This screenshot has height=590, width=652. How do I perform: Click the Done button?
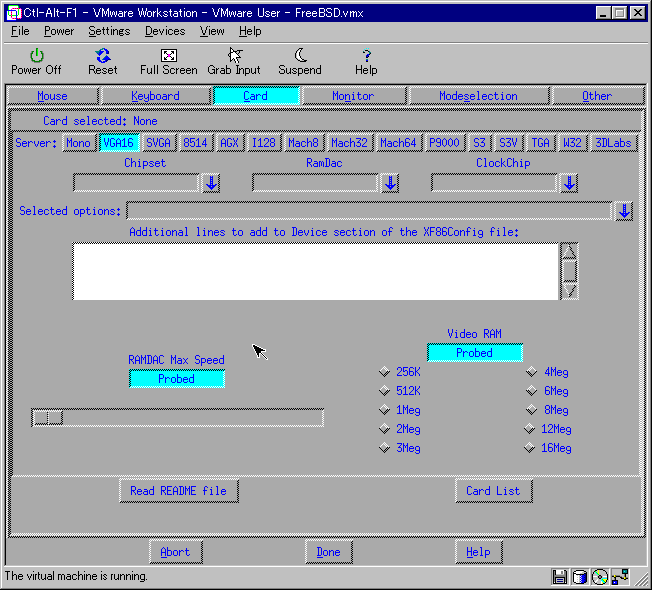click(328, 552)
